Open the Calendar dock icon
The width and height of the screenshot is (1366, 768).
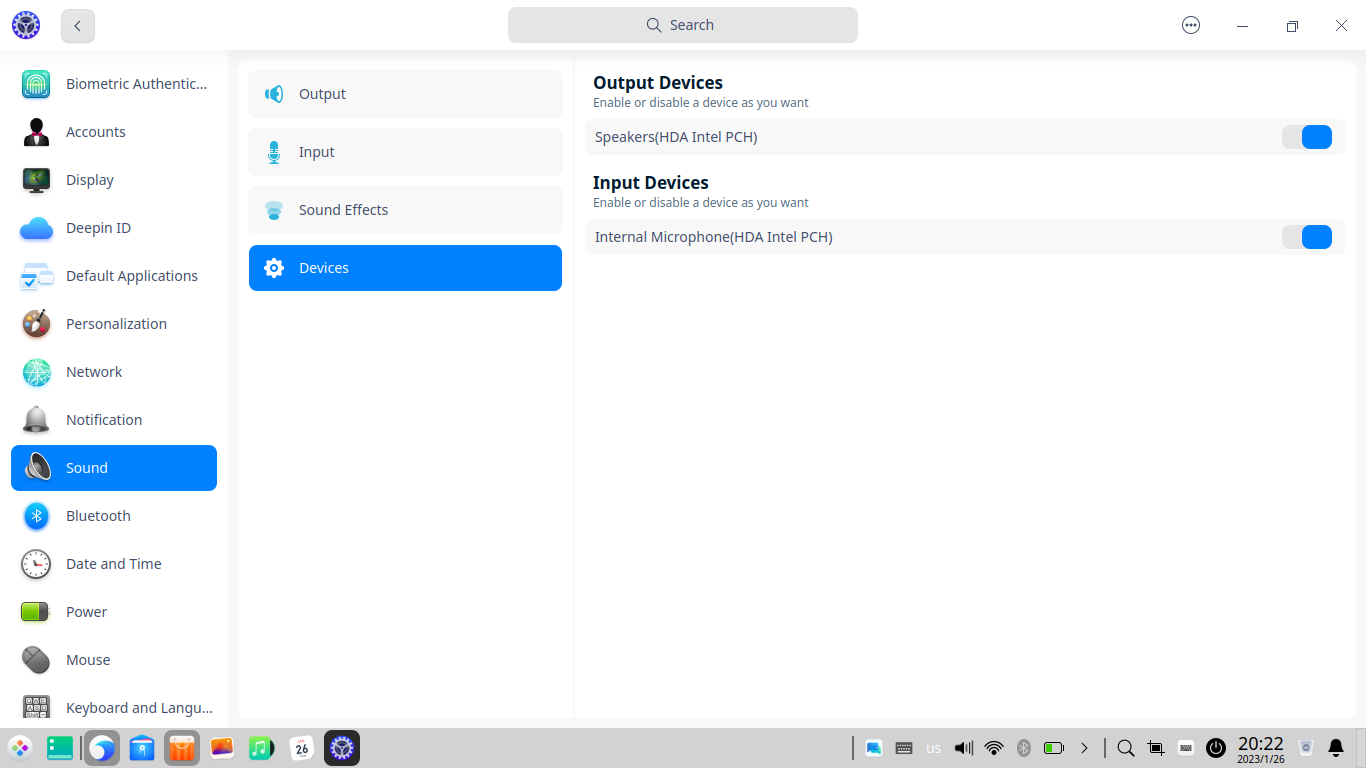click(x=302, y=748)
